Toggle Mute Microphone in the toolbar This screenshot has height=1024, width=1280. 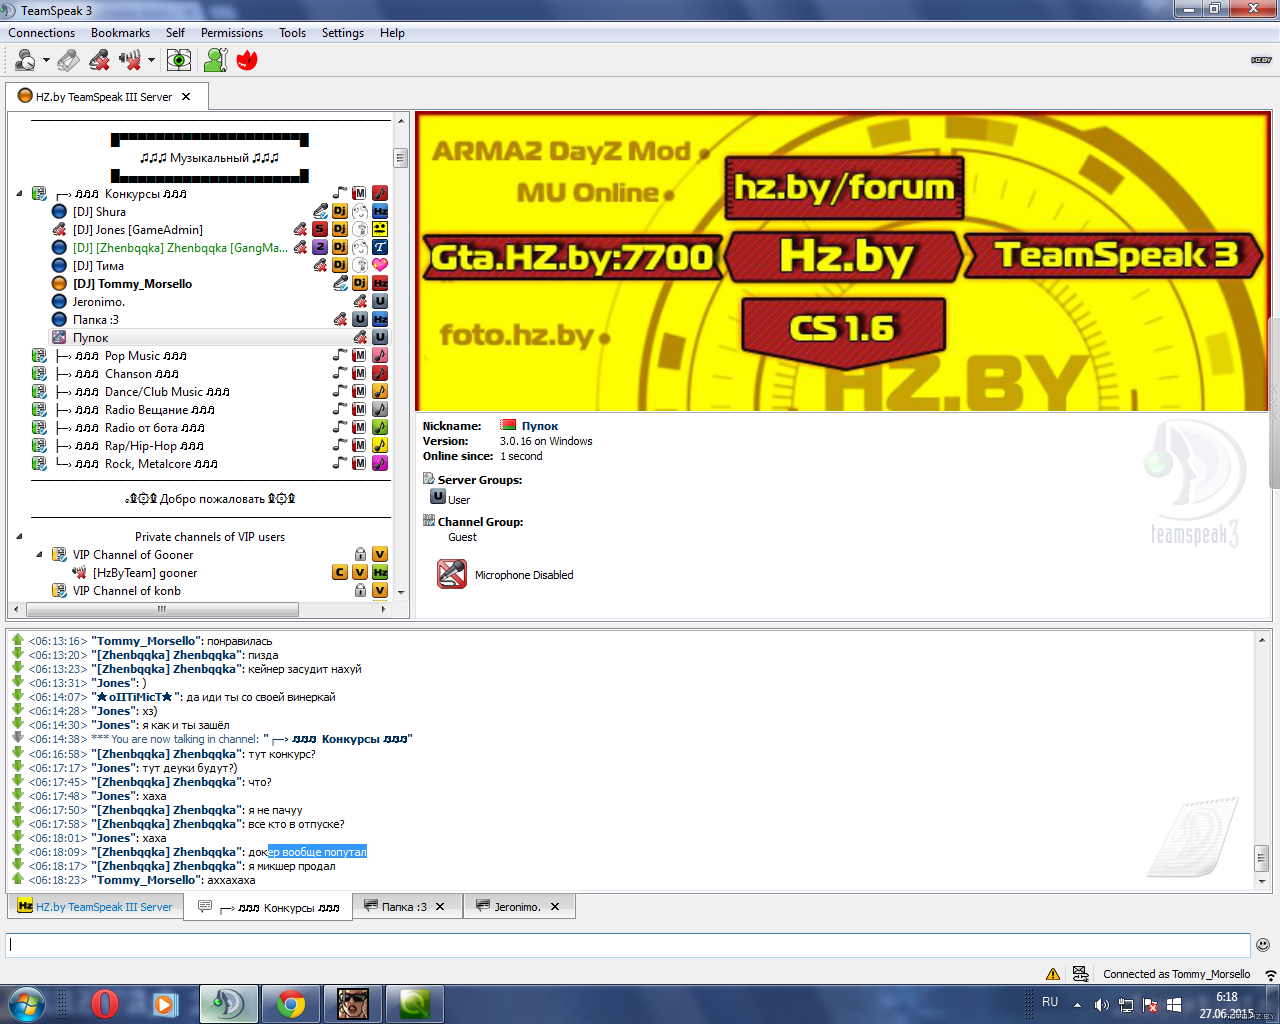(x=99, y=61)
